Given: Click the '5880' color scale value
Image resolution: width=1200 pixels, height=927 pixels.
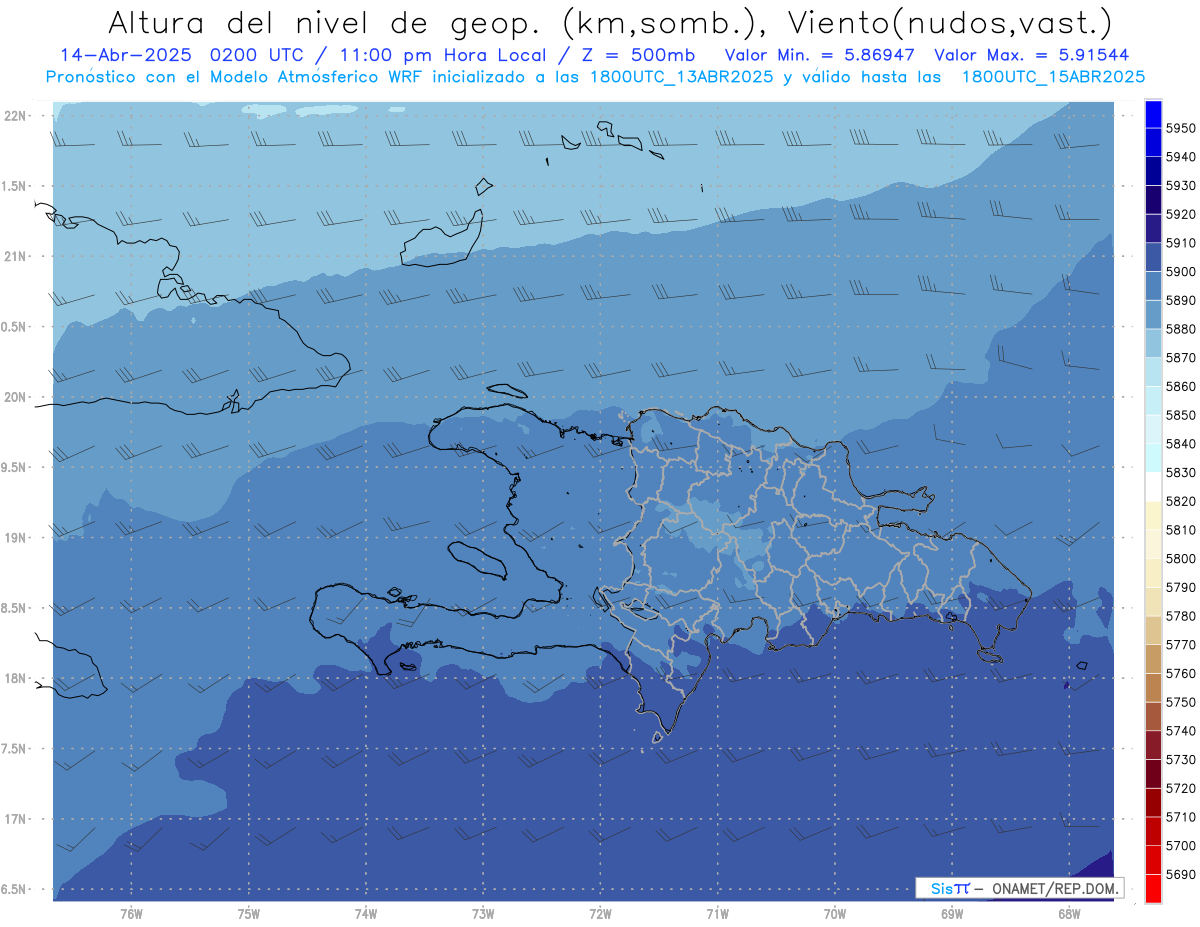Looking at the screenshot, I should coord(1180,329).
